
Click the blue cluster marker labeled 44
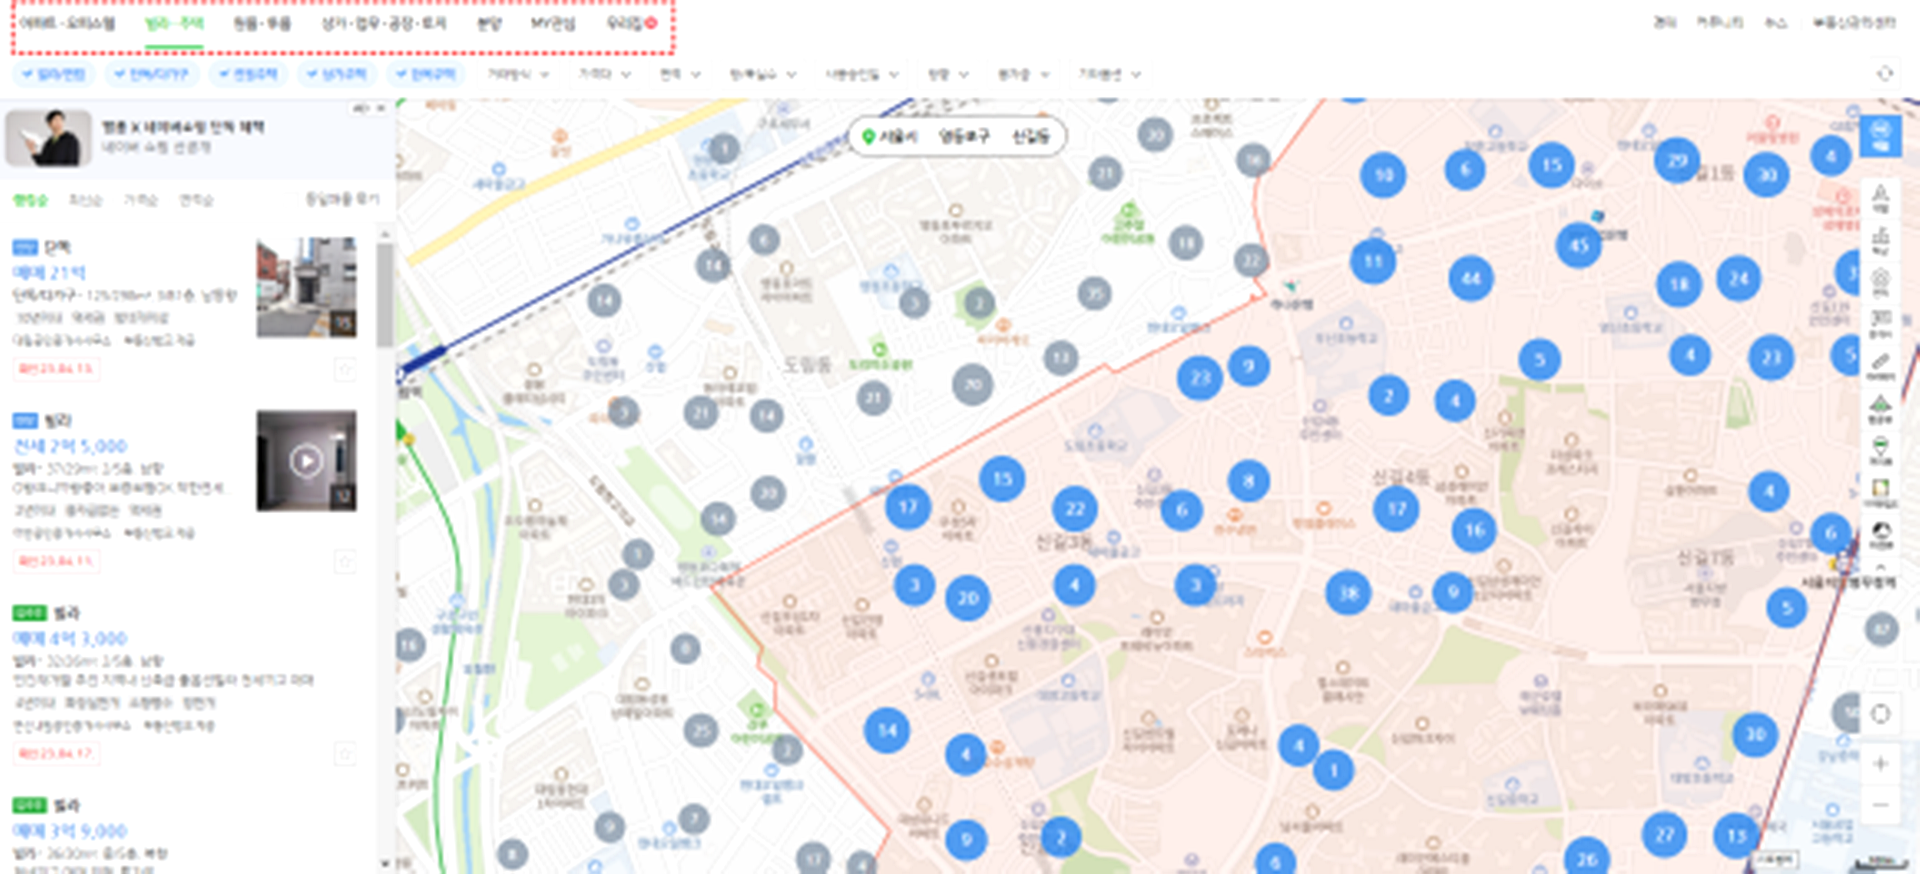coord(1471,278)
